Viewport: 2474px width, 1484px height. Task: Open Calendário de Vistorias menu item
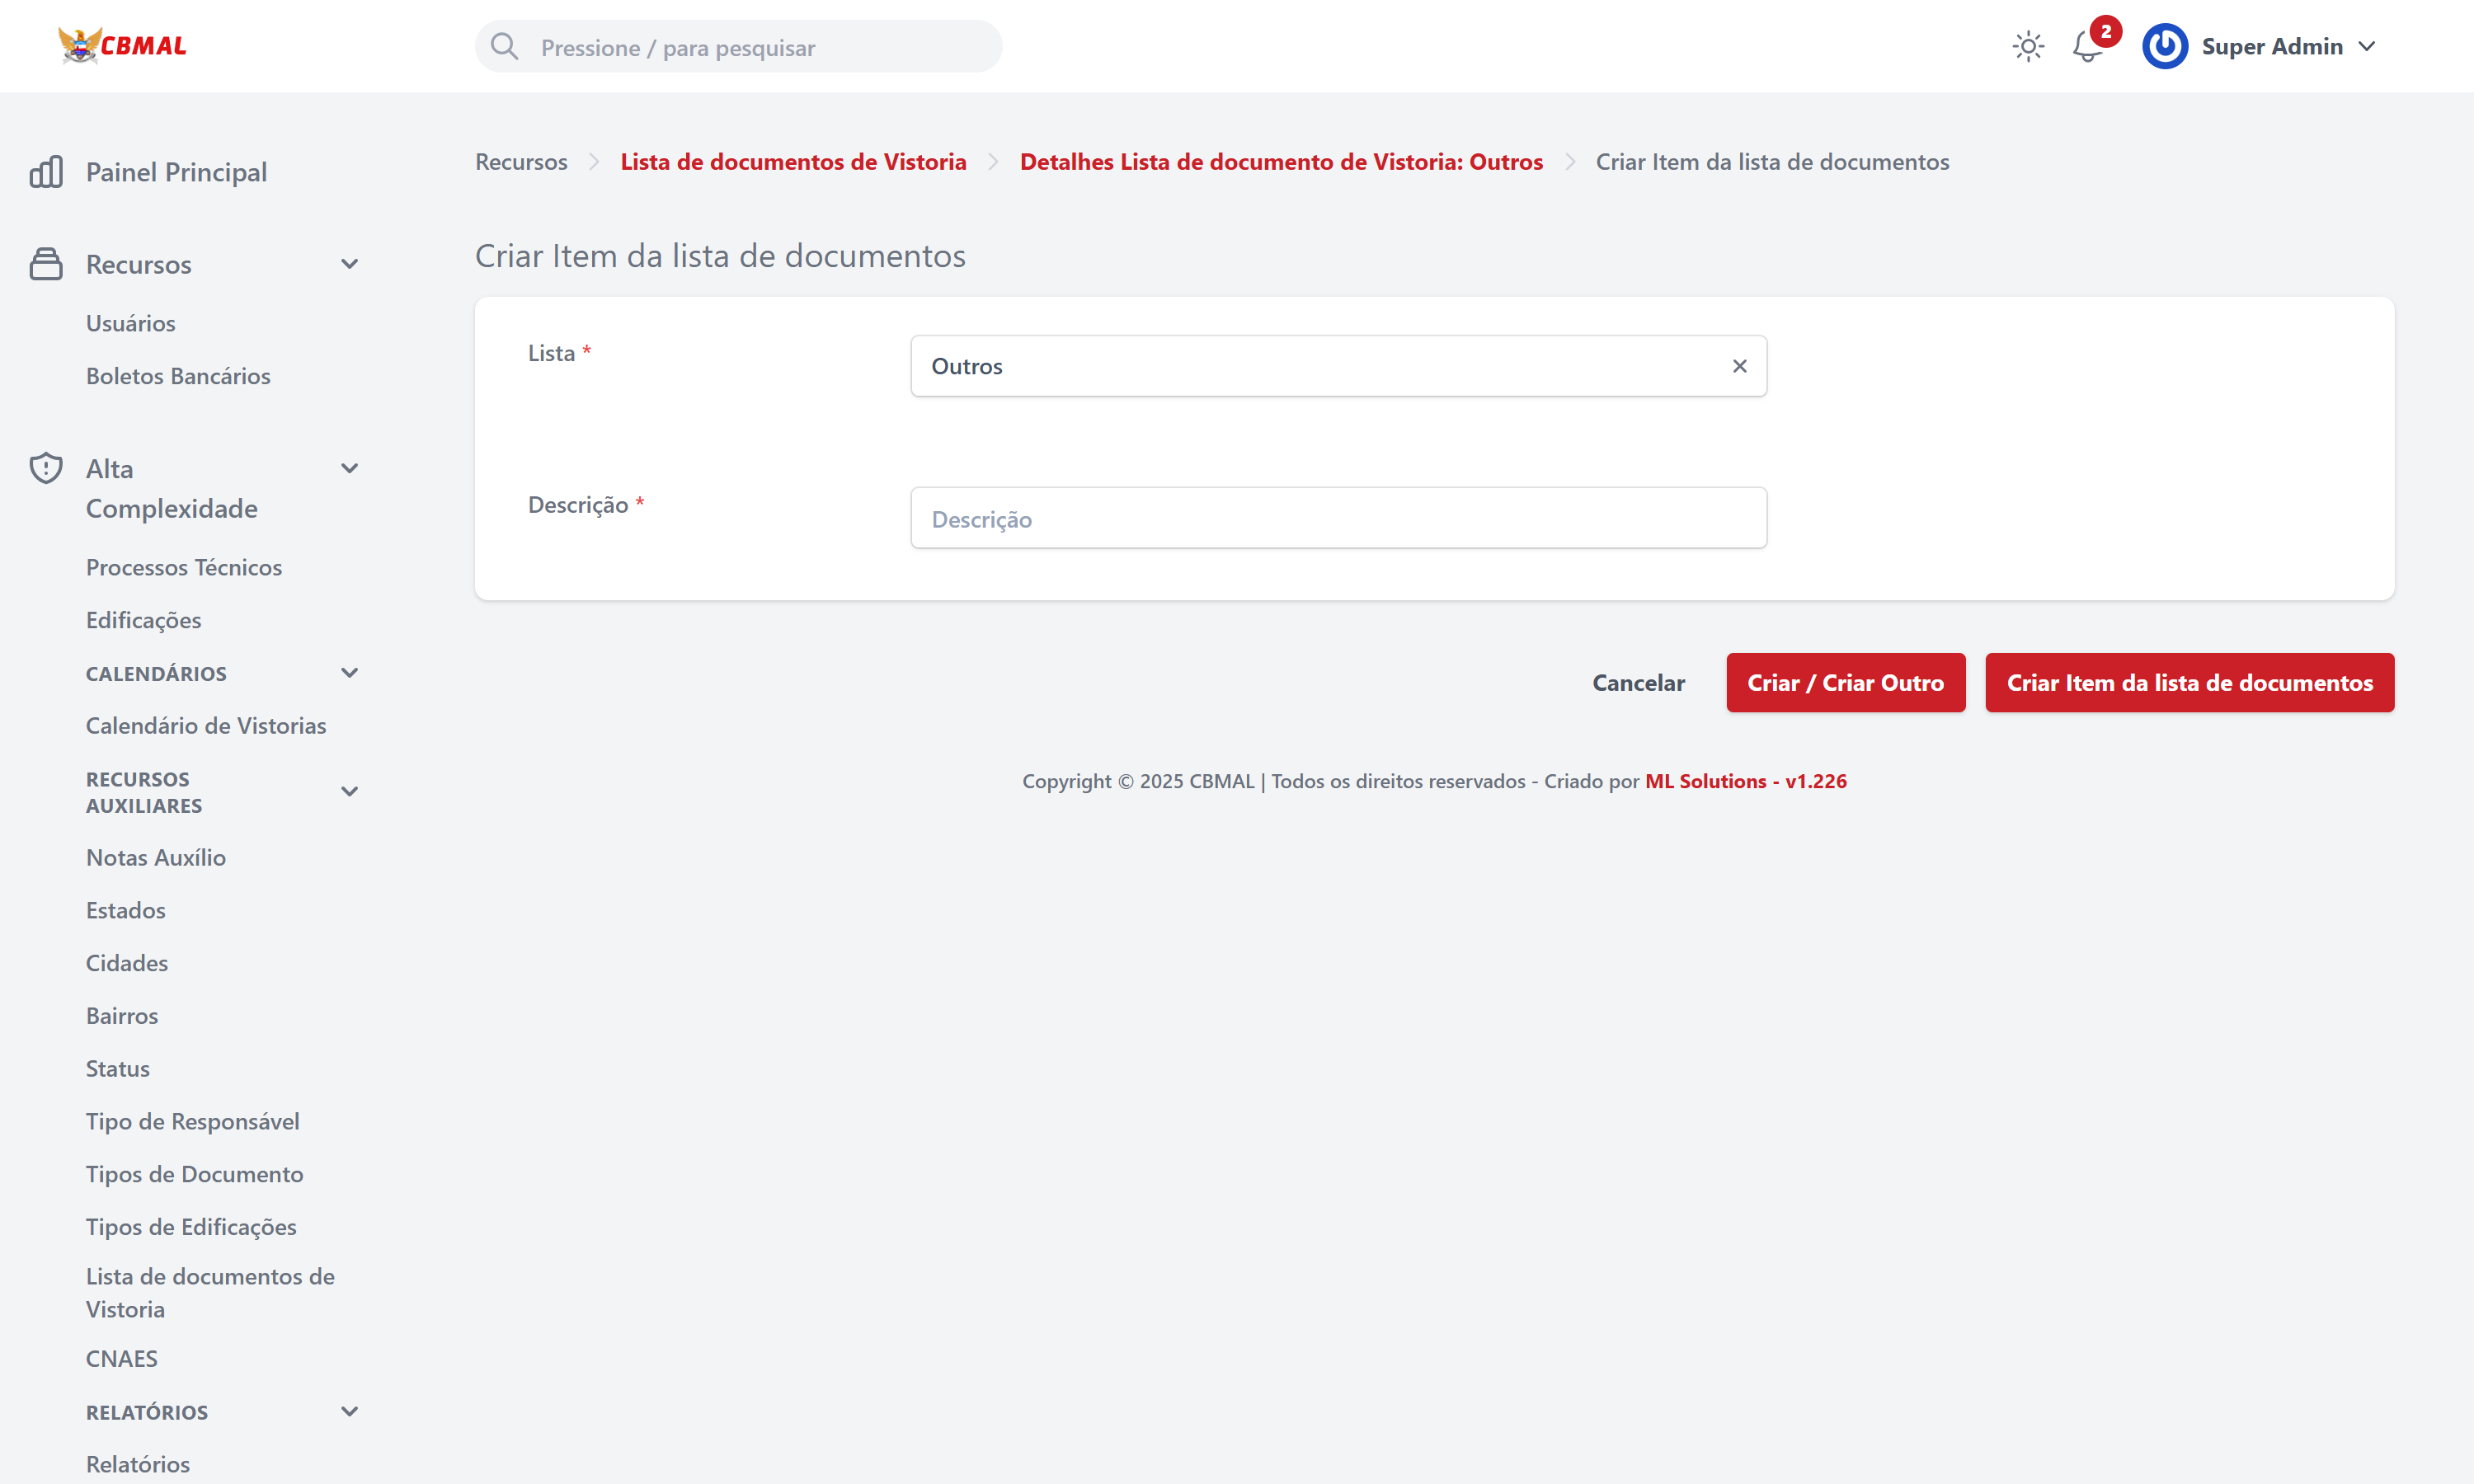206,725
